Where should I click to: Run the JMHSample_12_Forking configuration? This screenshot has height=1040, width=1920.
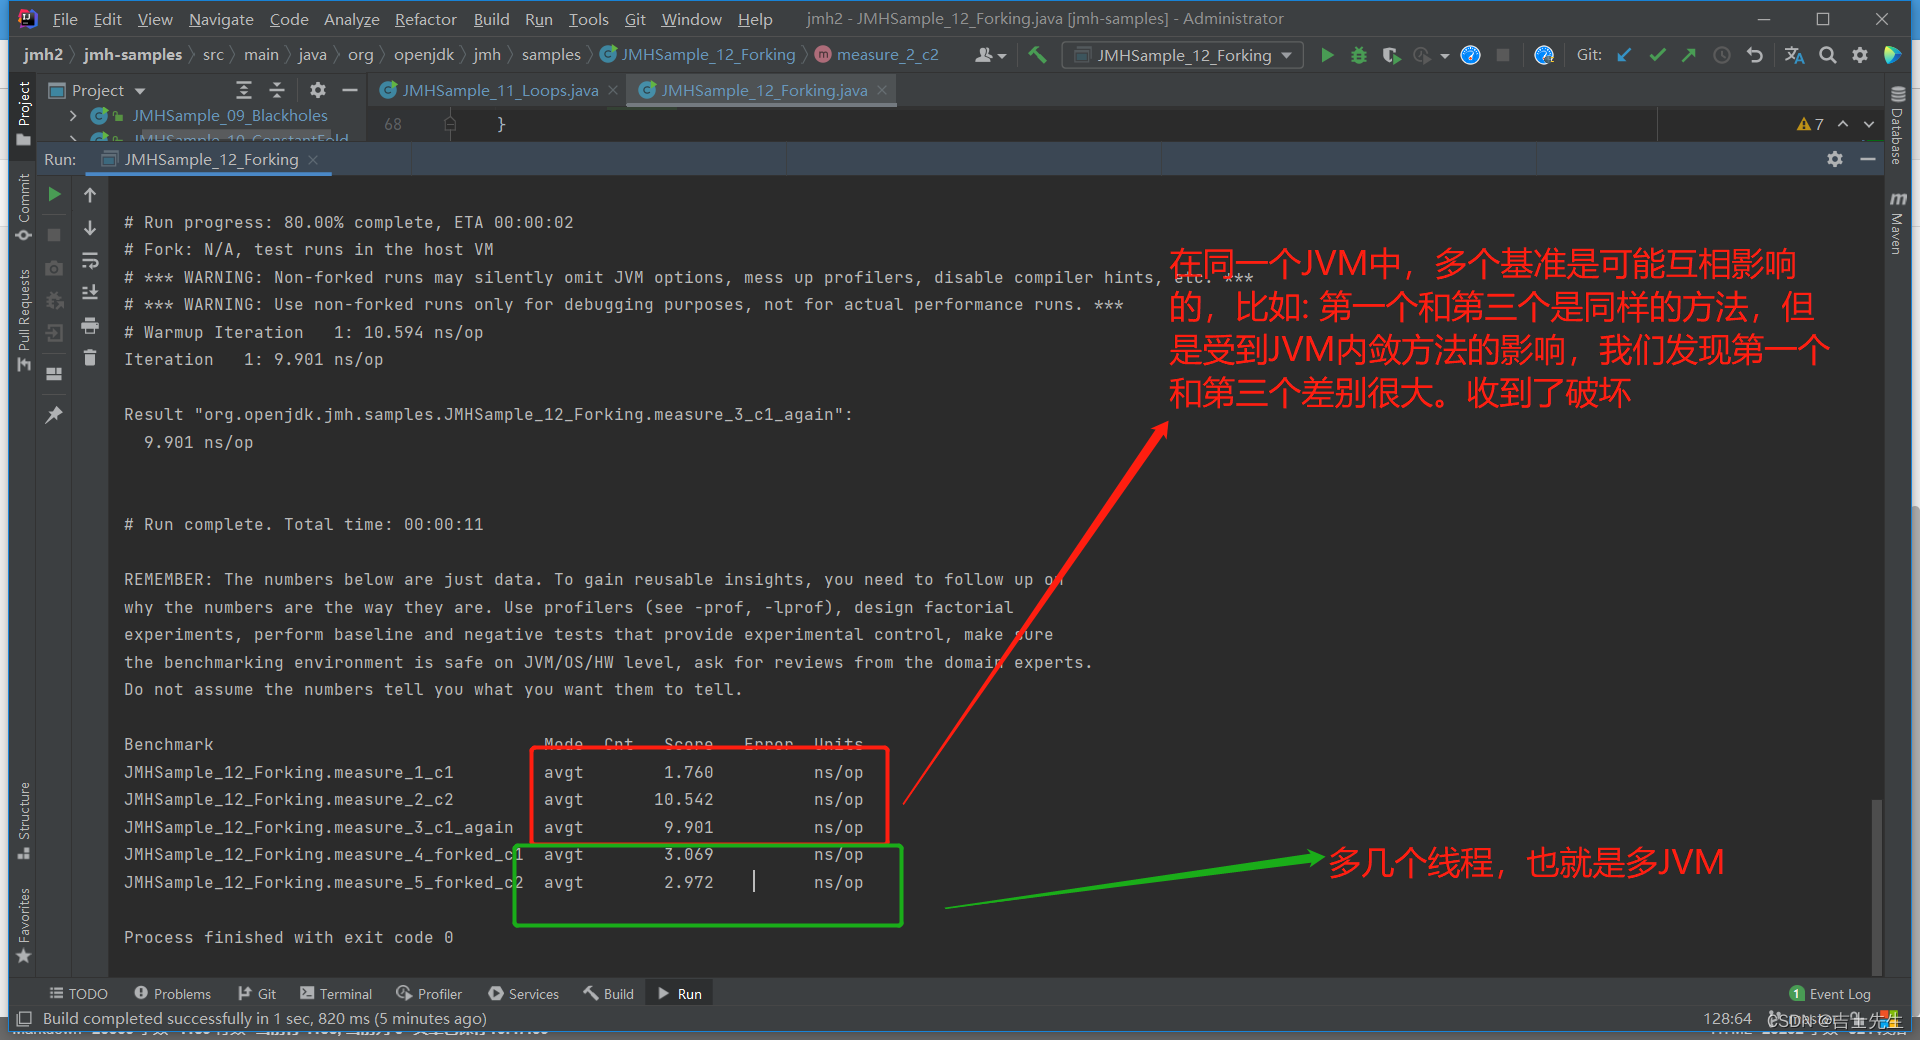click(x=1327, y=55)
